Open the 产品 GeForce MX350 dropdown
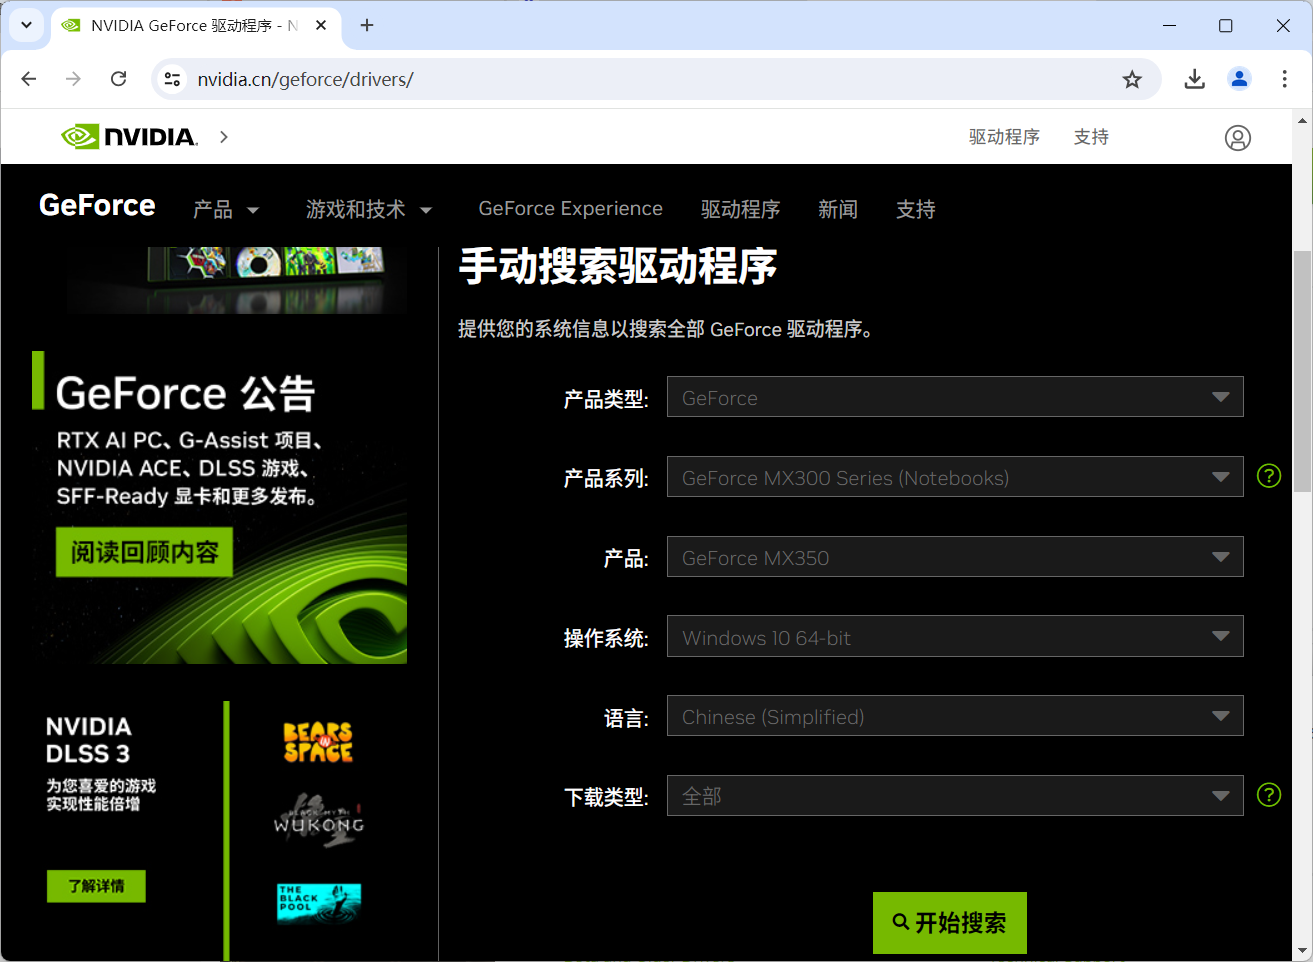This screenshot has width=1313, height=962. 955,557
